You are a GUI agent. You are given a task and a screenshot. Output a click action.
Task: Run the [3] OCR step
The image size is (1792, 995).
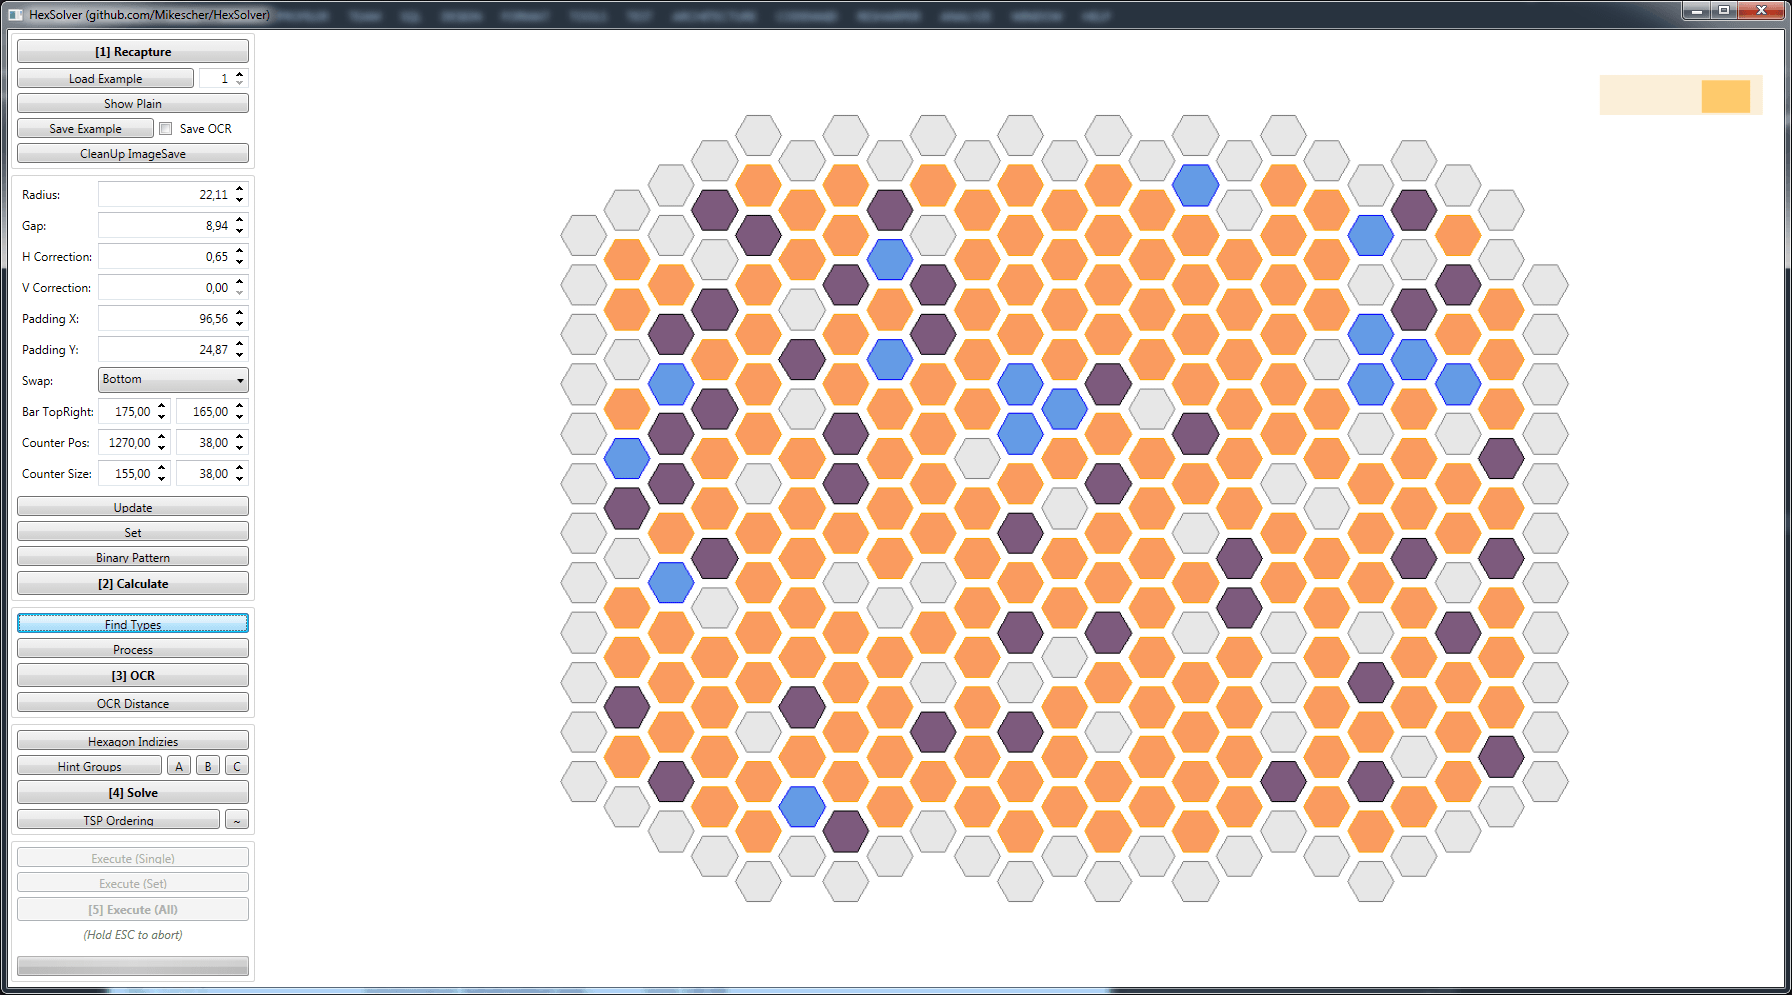133,676
